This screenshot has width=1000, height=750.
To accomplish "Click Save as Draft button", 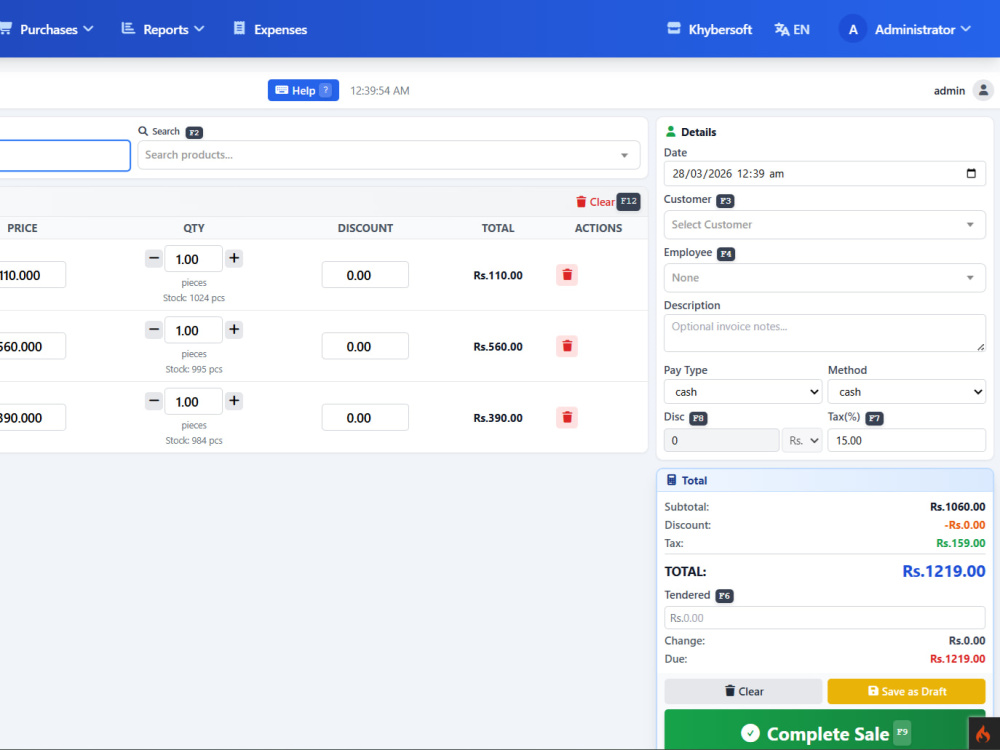I will [906, 691].
